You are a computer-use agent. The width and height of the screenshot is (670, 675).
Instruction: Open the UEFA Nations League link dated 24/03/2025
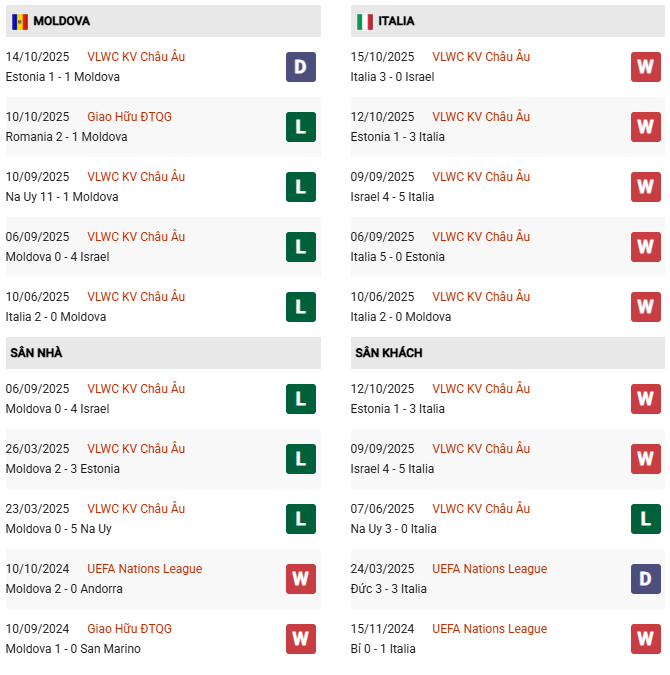[489, 569]
